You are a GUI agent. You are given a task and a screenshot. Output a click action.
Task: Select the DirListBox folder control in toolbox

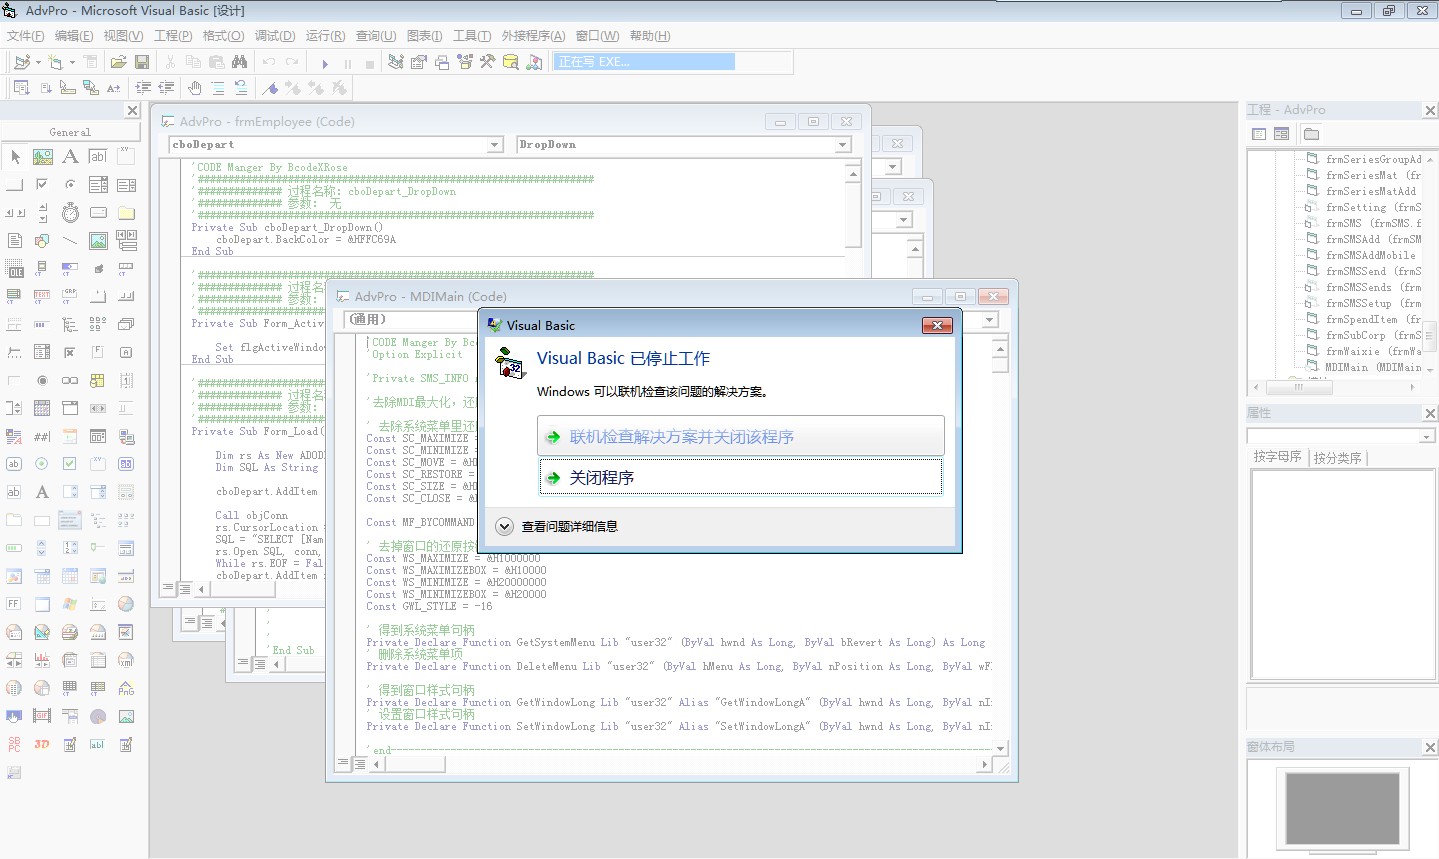pos(126,213)
